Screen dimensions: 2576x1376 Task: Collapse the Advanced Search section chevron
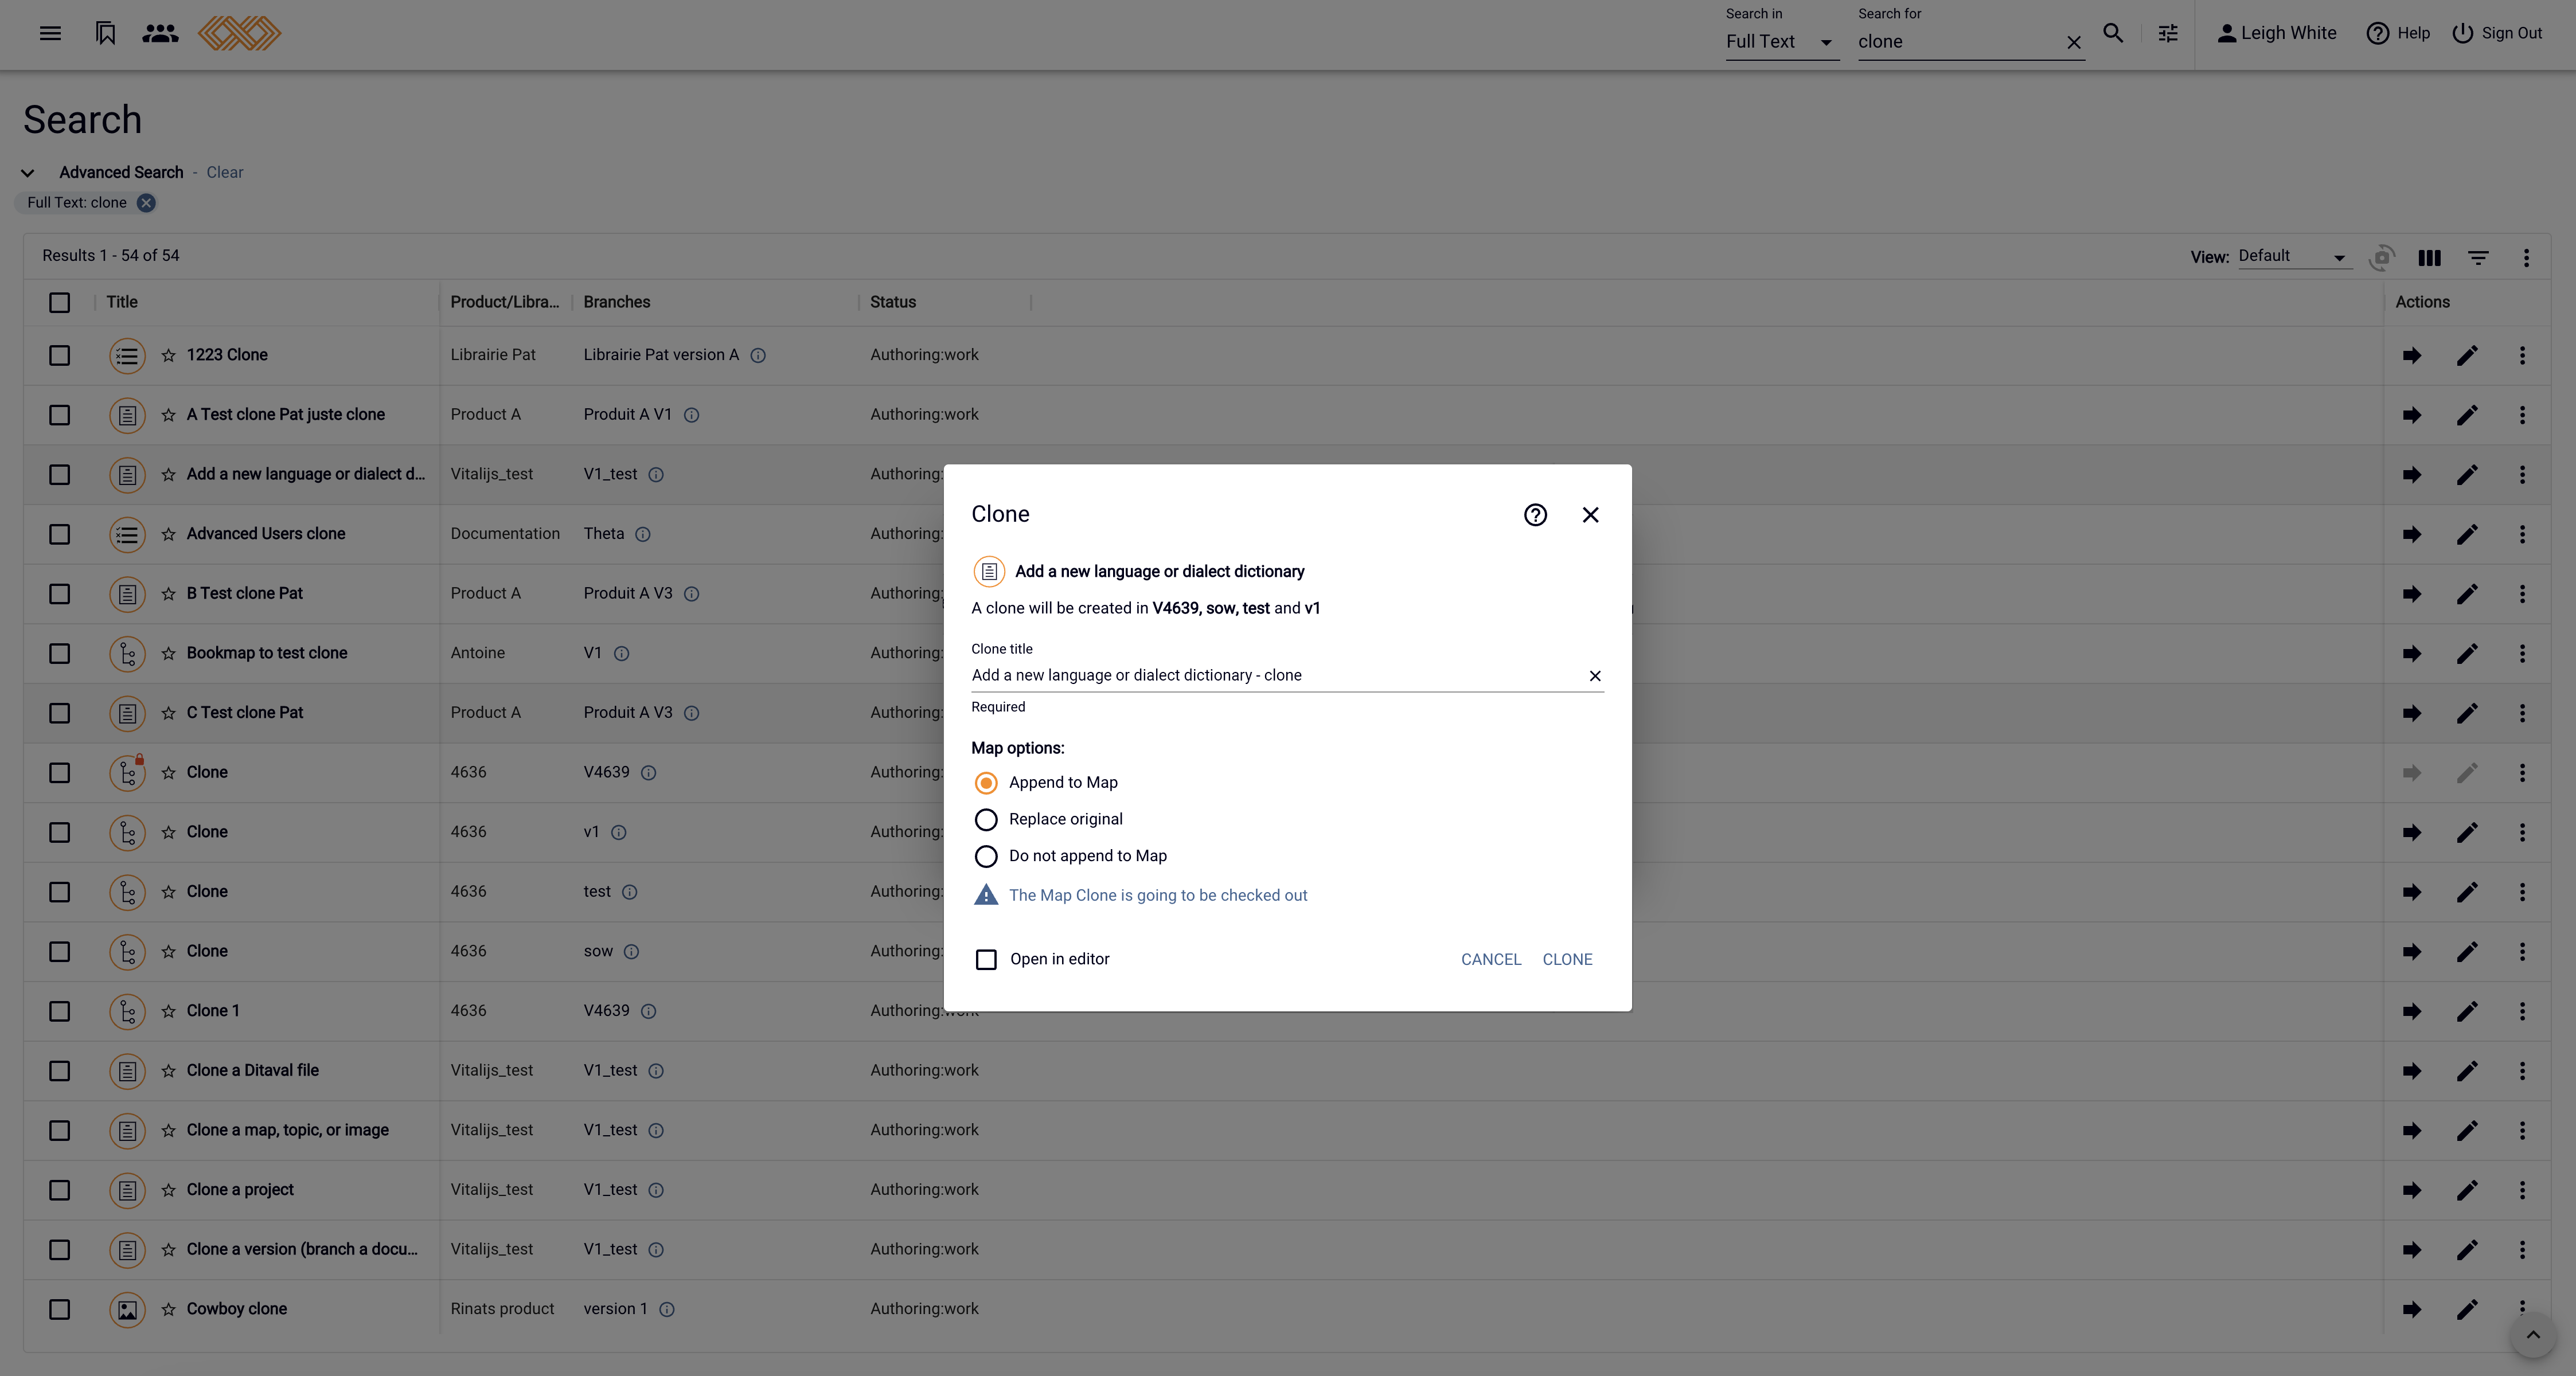(28, 173)
